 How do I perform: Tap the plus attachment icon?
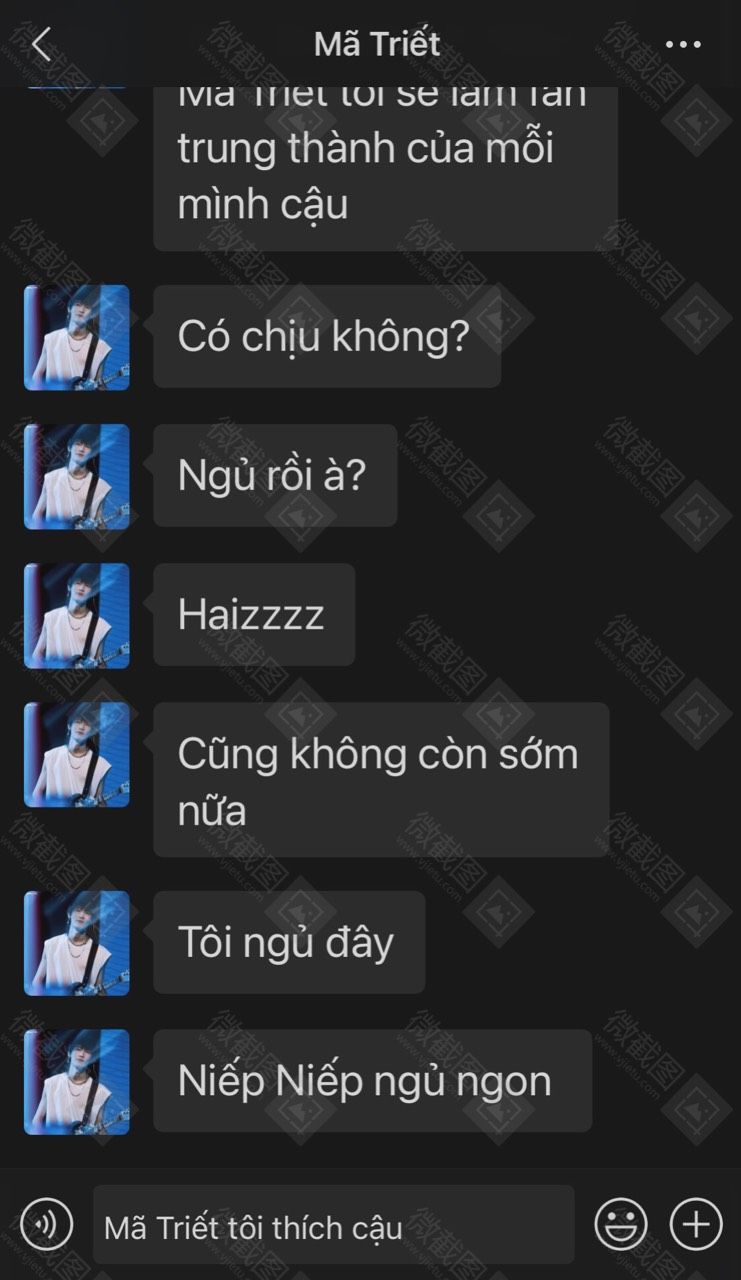[696, 1223]
